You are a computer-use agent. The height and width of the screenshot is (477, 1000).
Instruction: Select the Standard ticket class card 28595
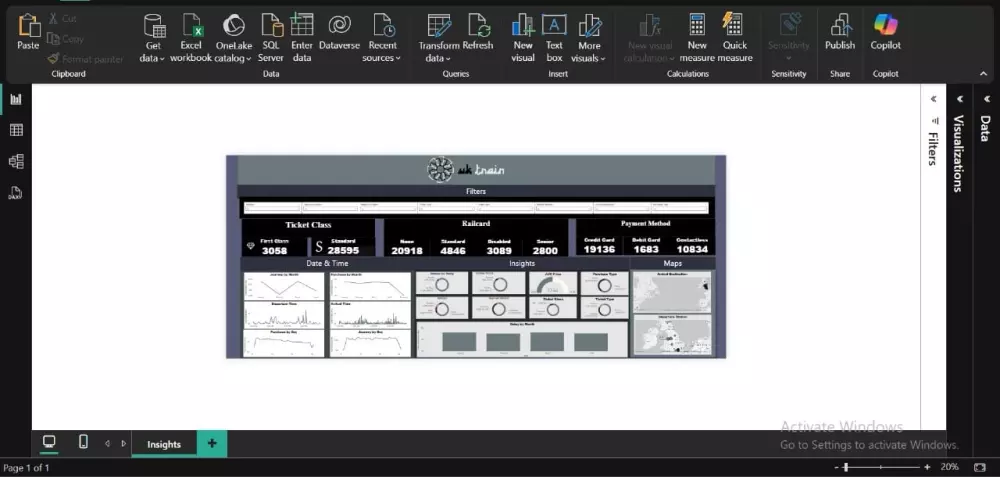[342, 247]
